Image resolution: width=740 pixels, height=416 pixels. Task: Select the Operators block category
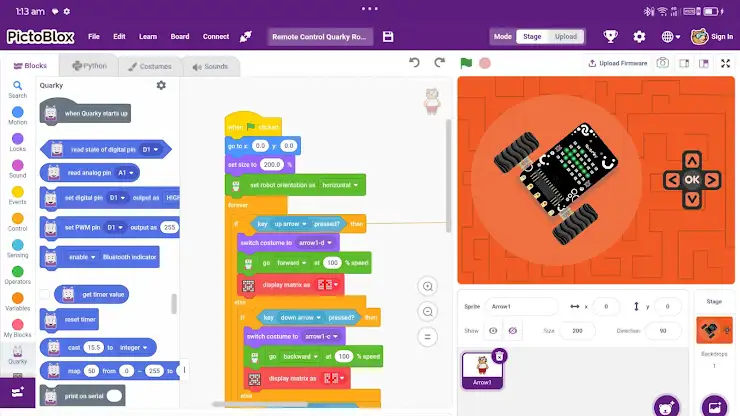17,275
